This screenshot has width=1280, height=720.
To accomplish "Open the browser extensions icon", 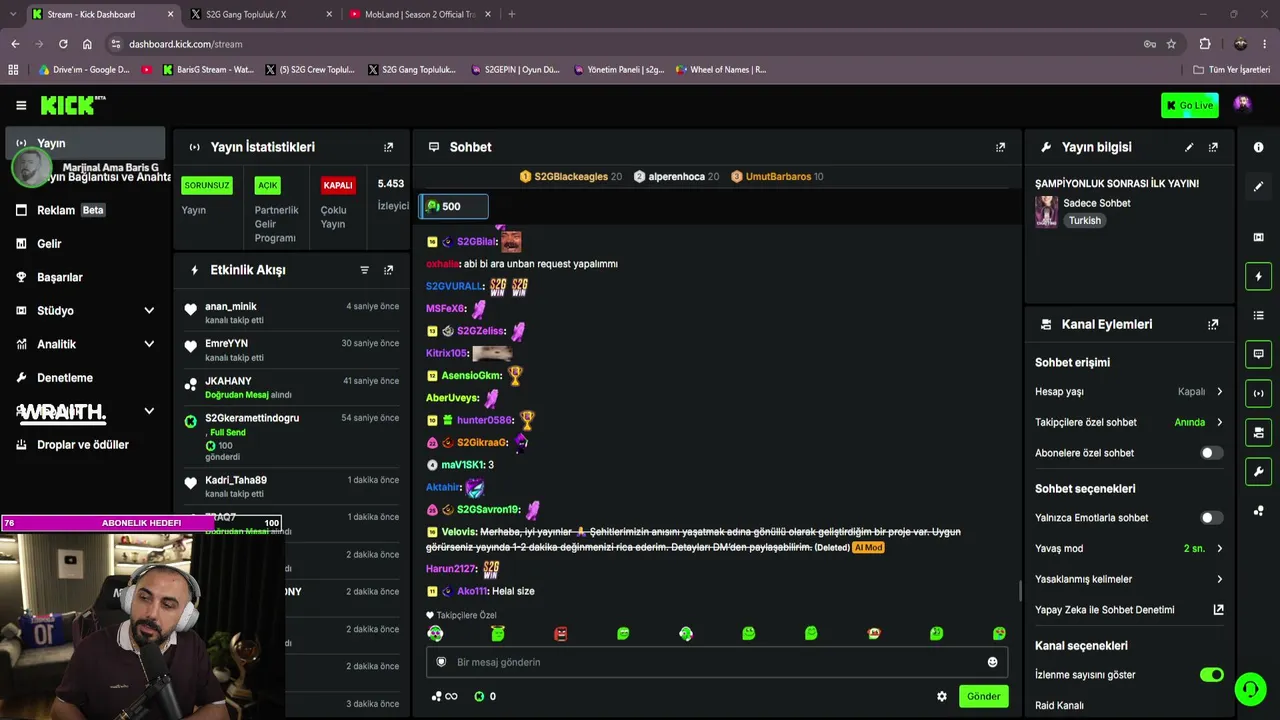I will [x=1205, y=44].
